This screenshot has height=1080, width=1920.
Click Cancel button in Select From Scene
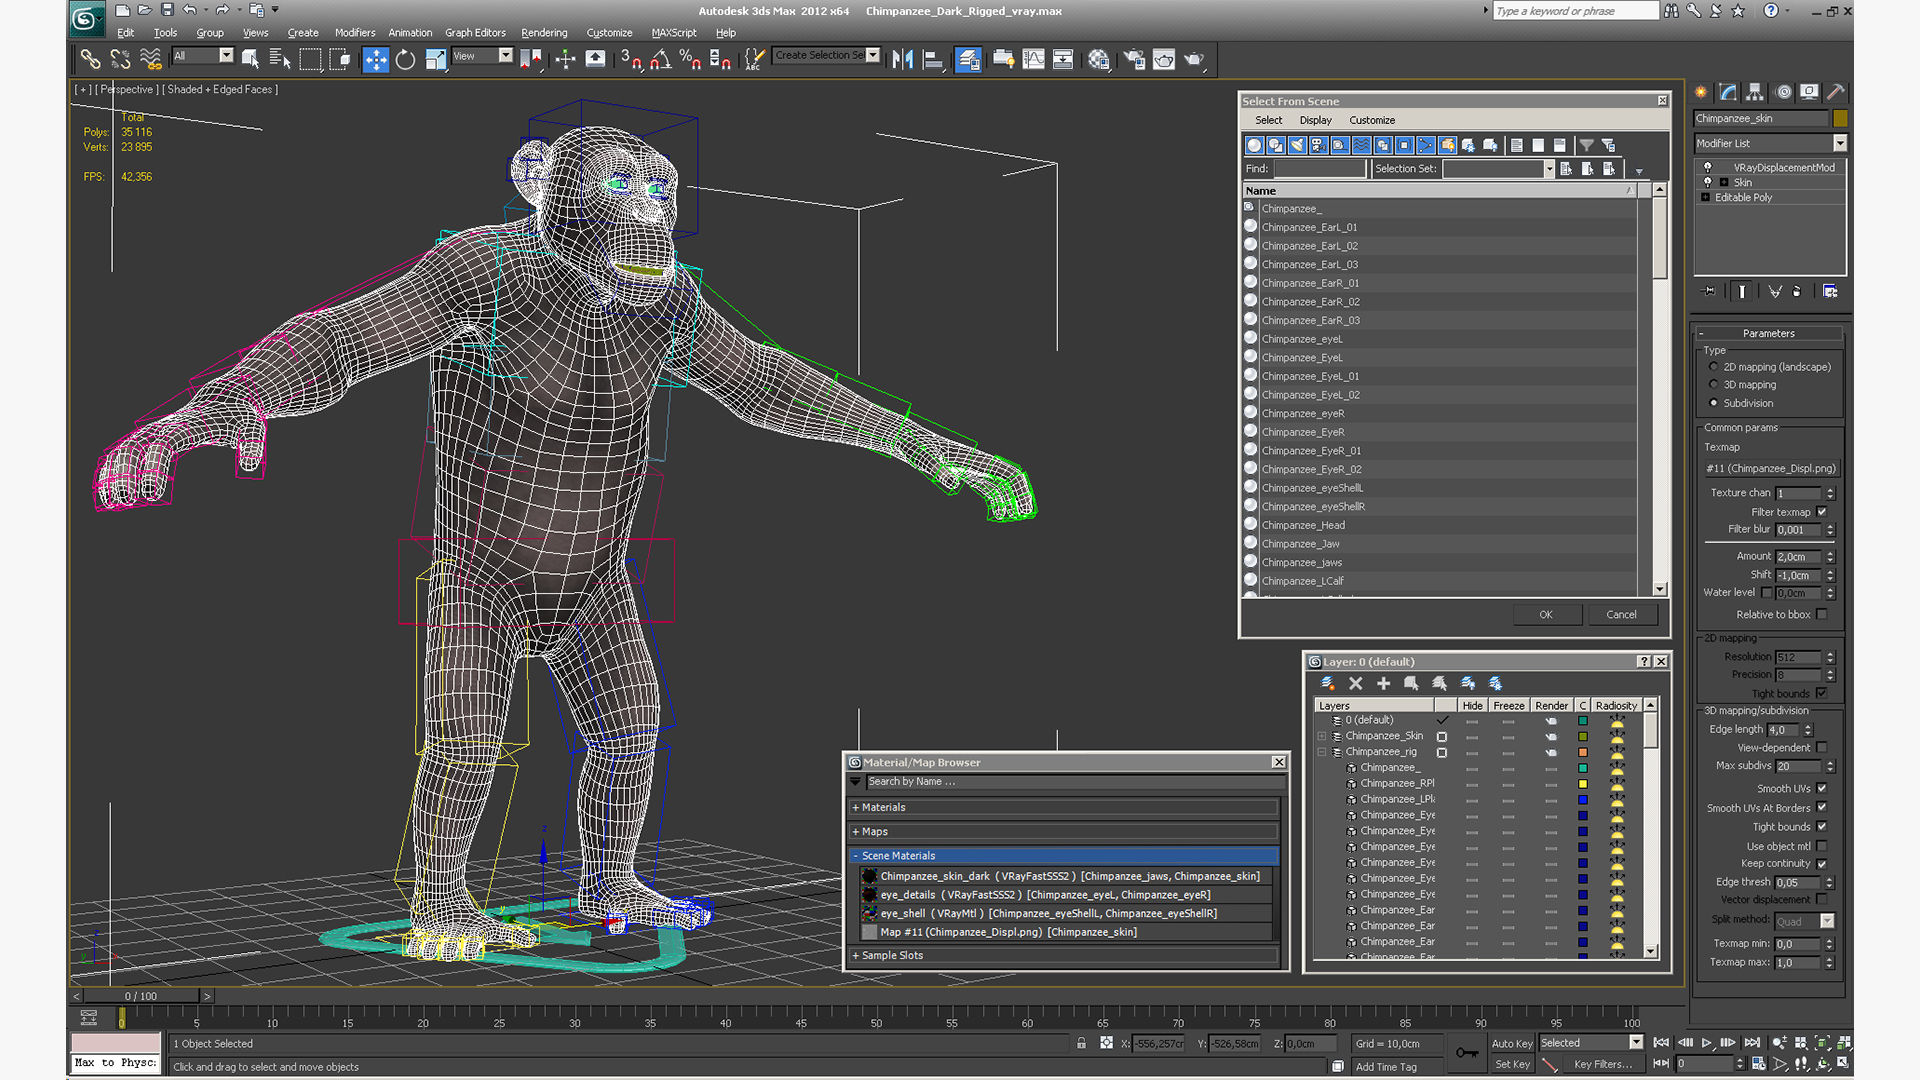point(1621,613)
